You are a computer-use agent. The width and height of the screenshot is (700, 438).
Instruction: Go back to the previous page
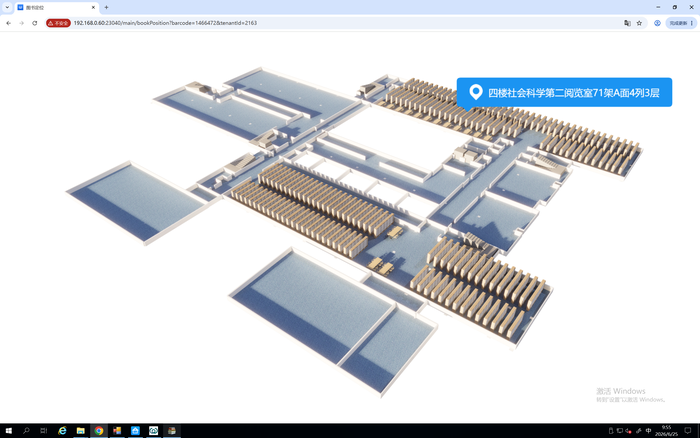pos(8,23)
